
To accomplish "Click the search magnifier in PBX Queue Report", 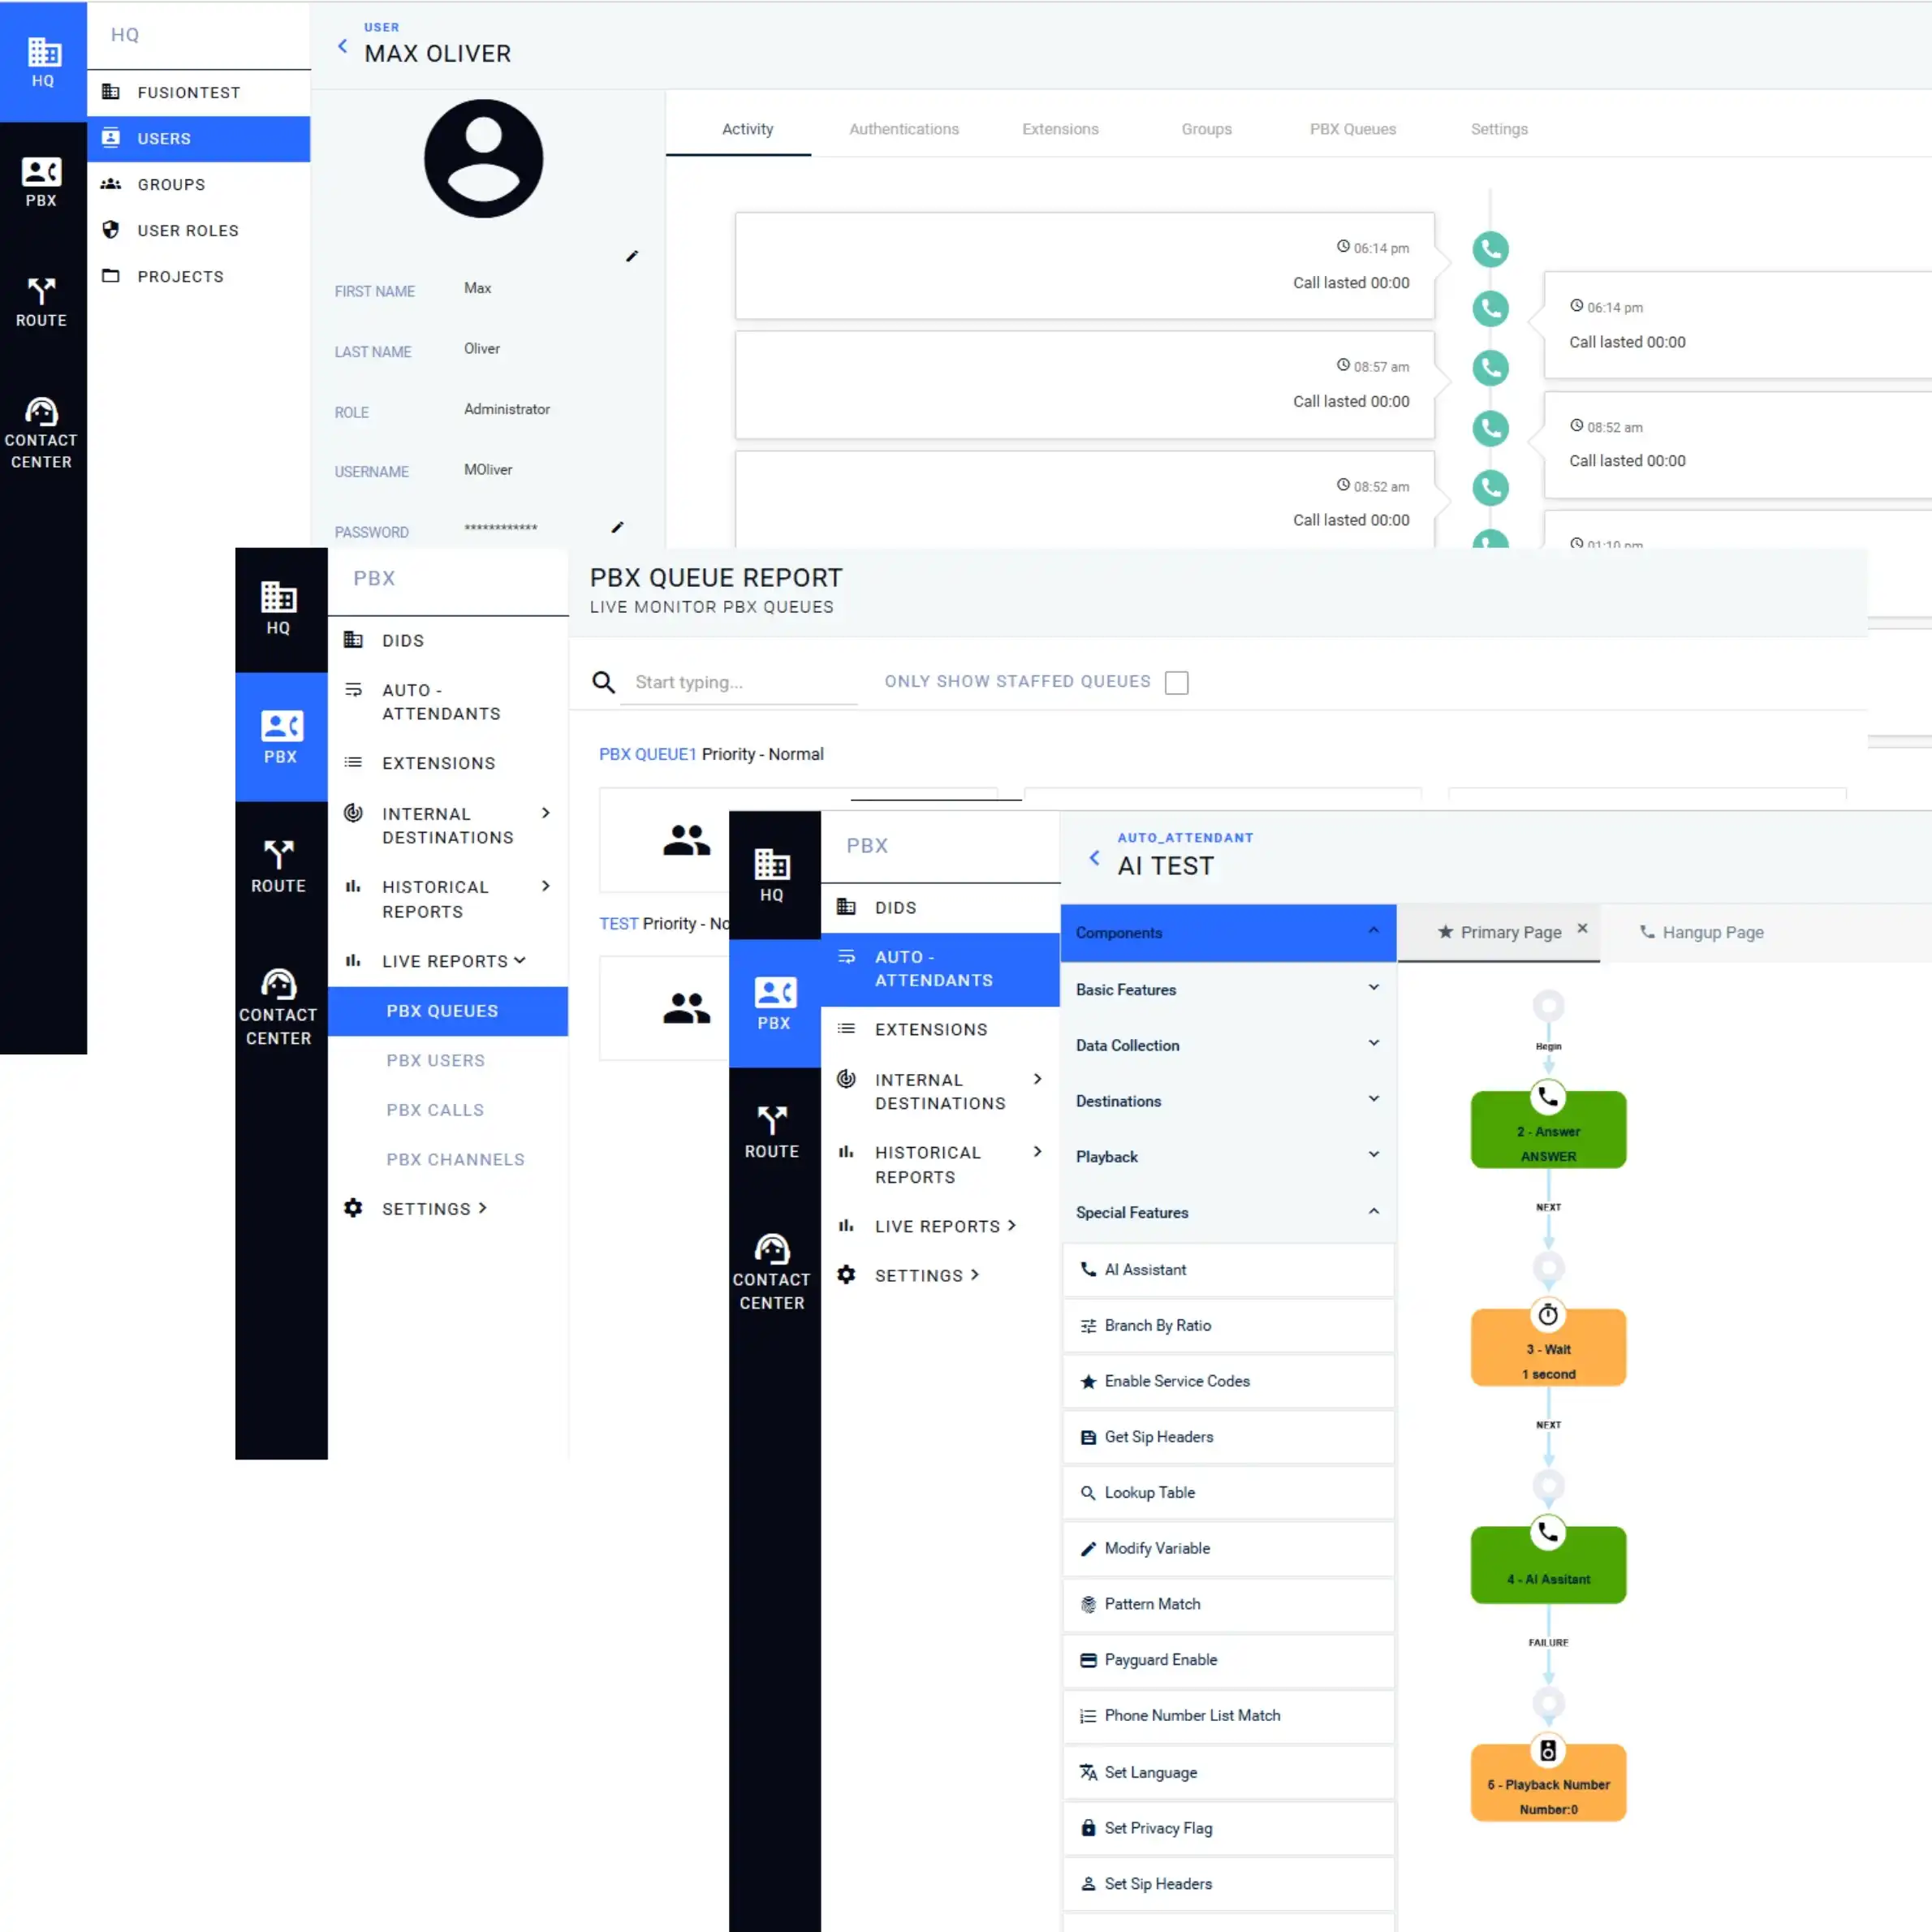I will [x=603, y=682].
